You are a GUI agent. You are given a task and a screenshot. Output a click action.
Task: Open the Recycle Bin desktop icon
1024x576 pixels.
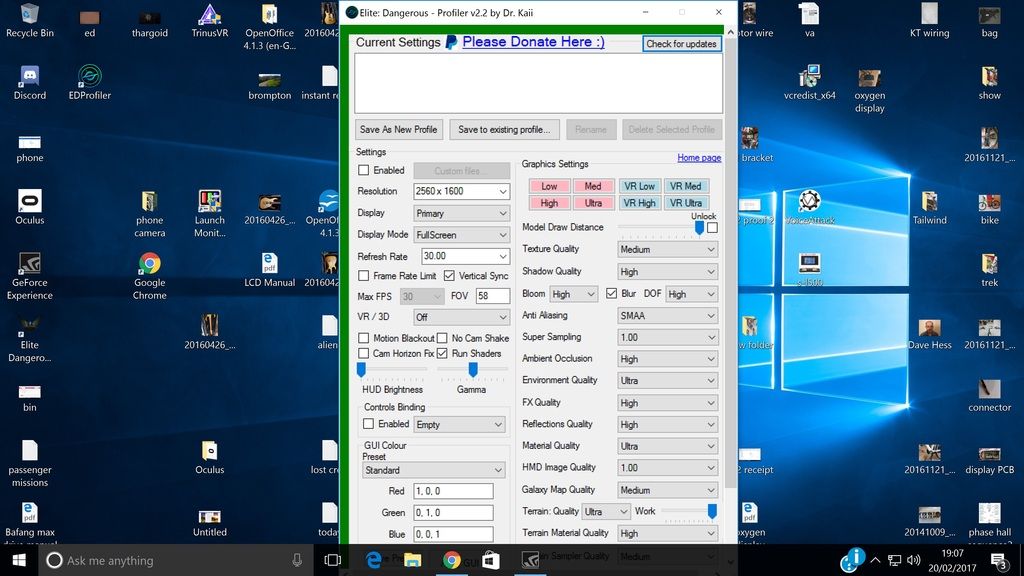point(29,20)
